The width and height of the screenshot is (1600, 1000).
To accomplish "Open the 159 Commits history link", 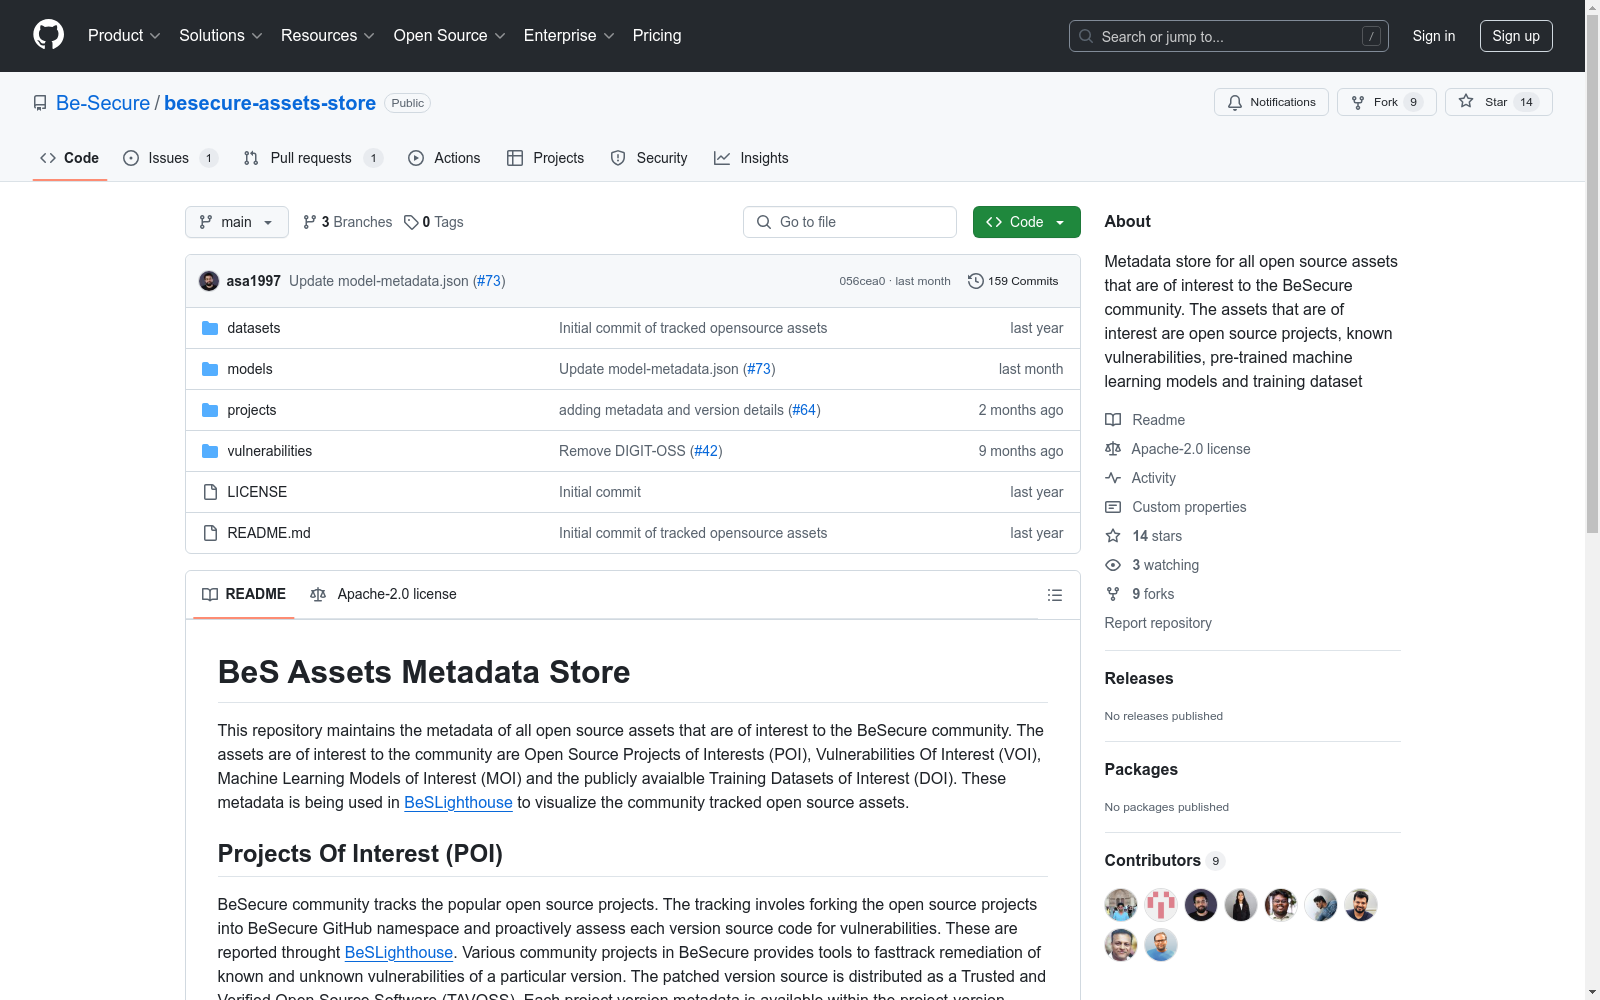I will pyautogui.click(x=1013, y=281).
